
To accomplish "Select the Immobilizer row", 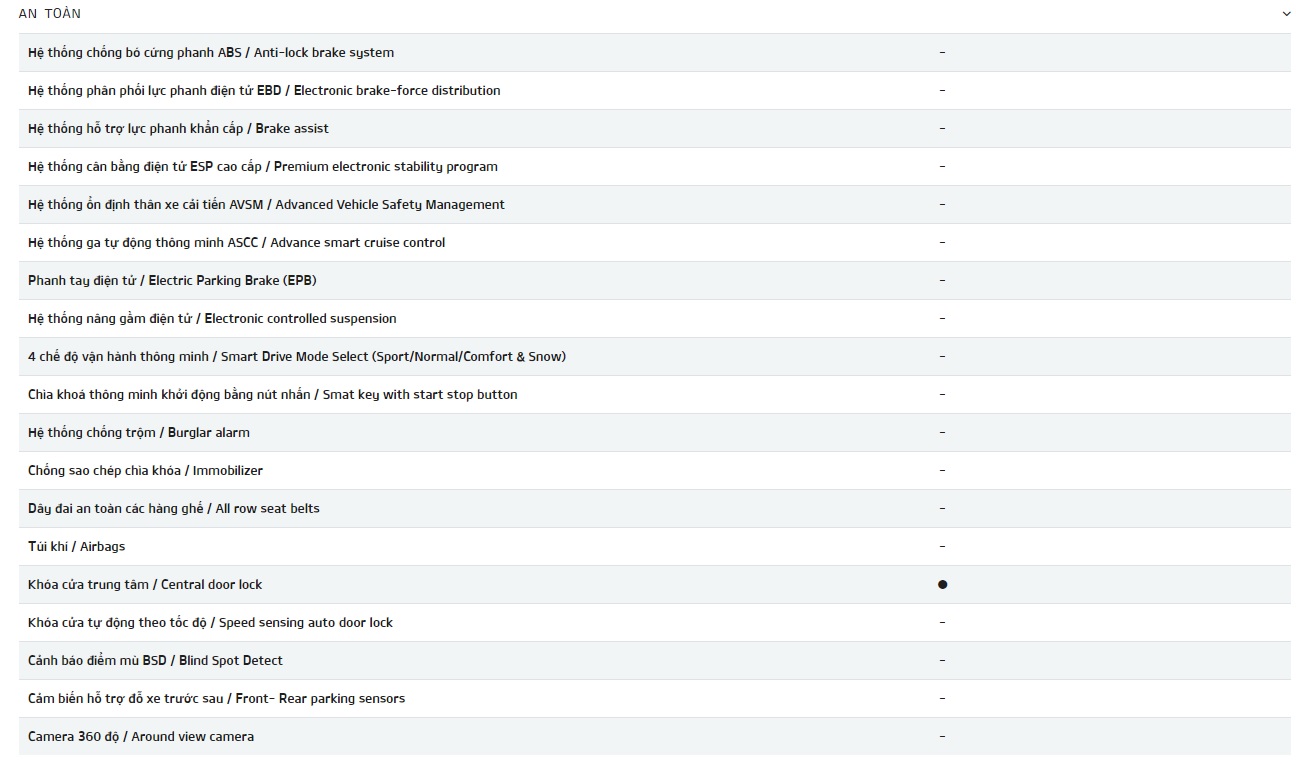I will point(654,470).
